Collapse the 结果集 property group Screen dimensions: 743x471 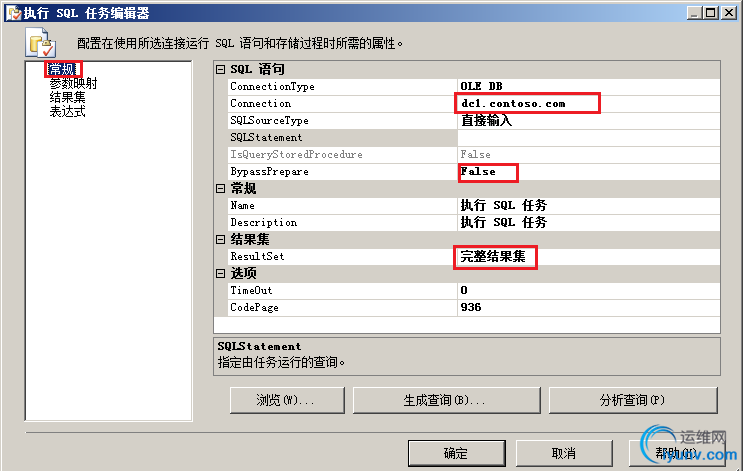(220, 239)
